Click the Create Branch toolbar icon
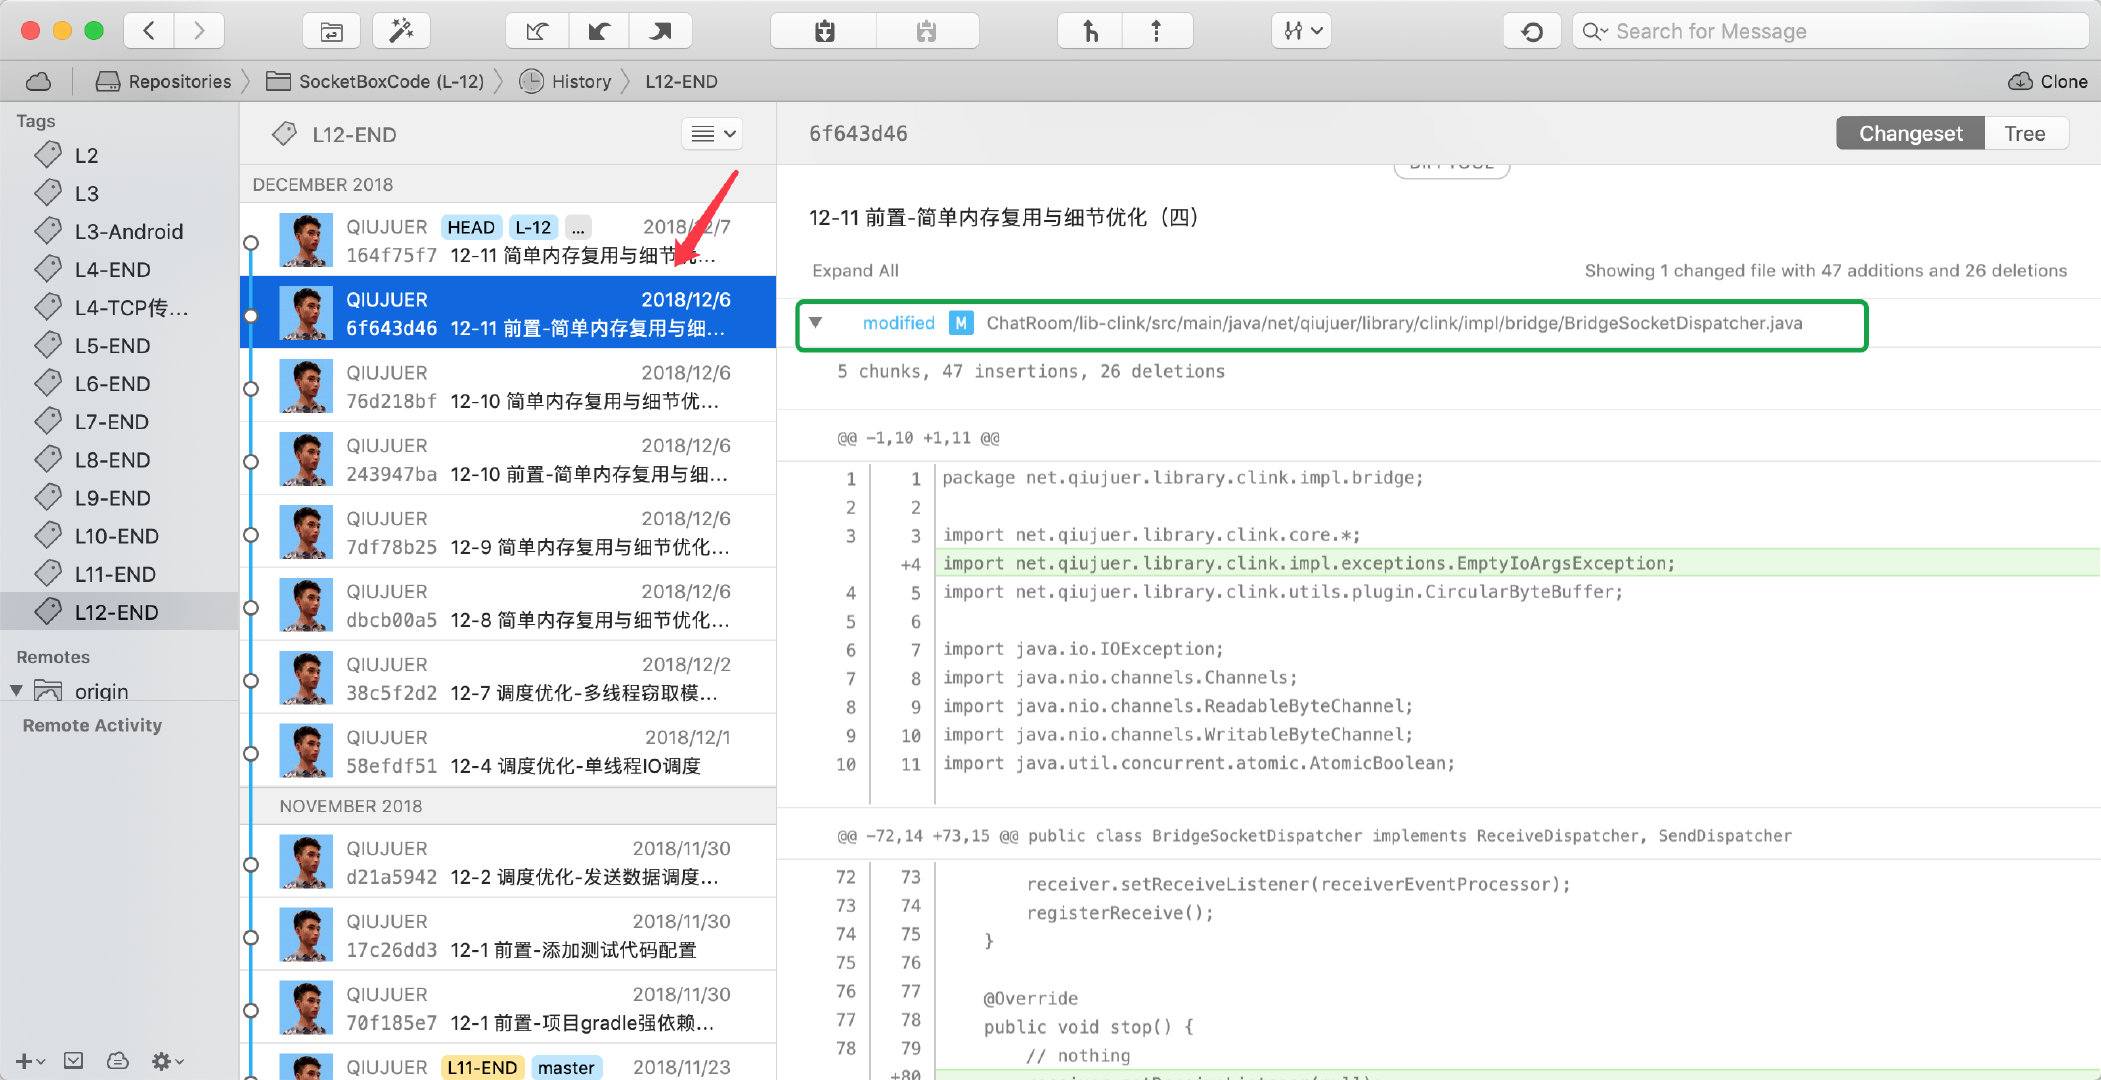Image resolution: width=2101 pixels, height=1080 pixels. [x=1090, y=31]
